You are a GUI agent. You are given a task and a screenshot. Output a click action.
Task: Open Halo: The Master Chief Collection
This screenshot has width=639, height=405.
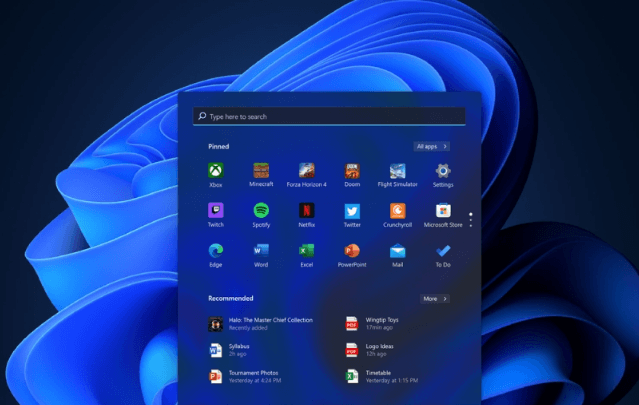[x=261, y=324]
